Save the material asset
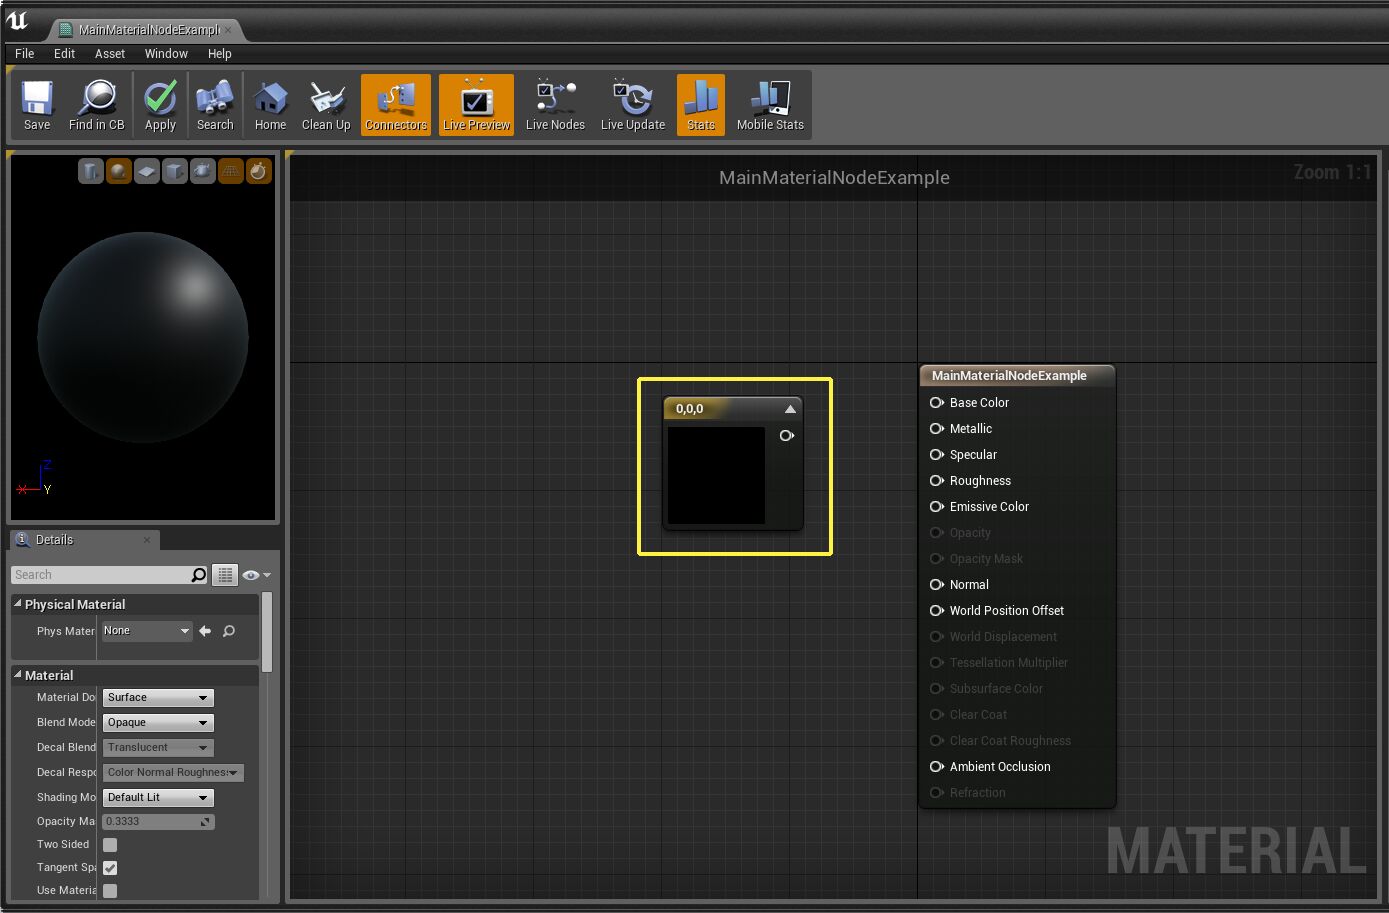This screenshot has height=913, width=1389. 36,104
